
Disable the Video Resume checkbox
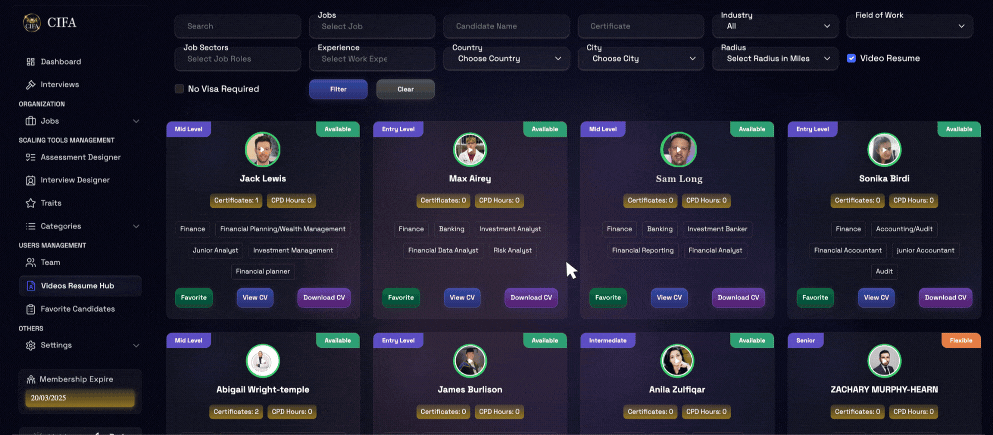tap(852, 58)
